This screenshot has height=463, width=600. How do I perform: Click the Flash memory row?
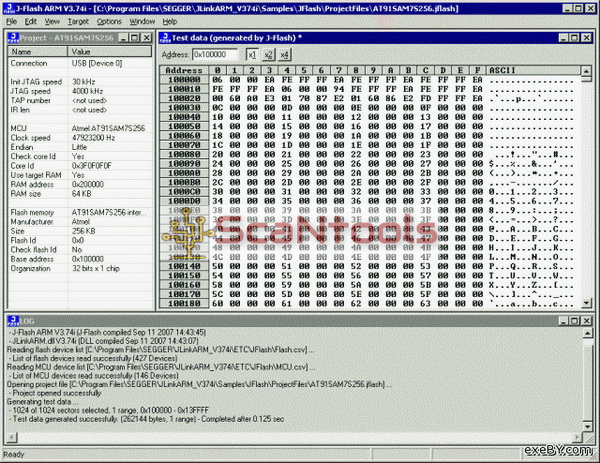80,212
